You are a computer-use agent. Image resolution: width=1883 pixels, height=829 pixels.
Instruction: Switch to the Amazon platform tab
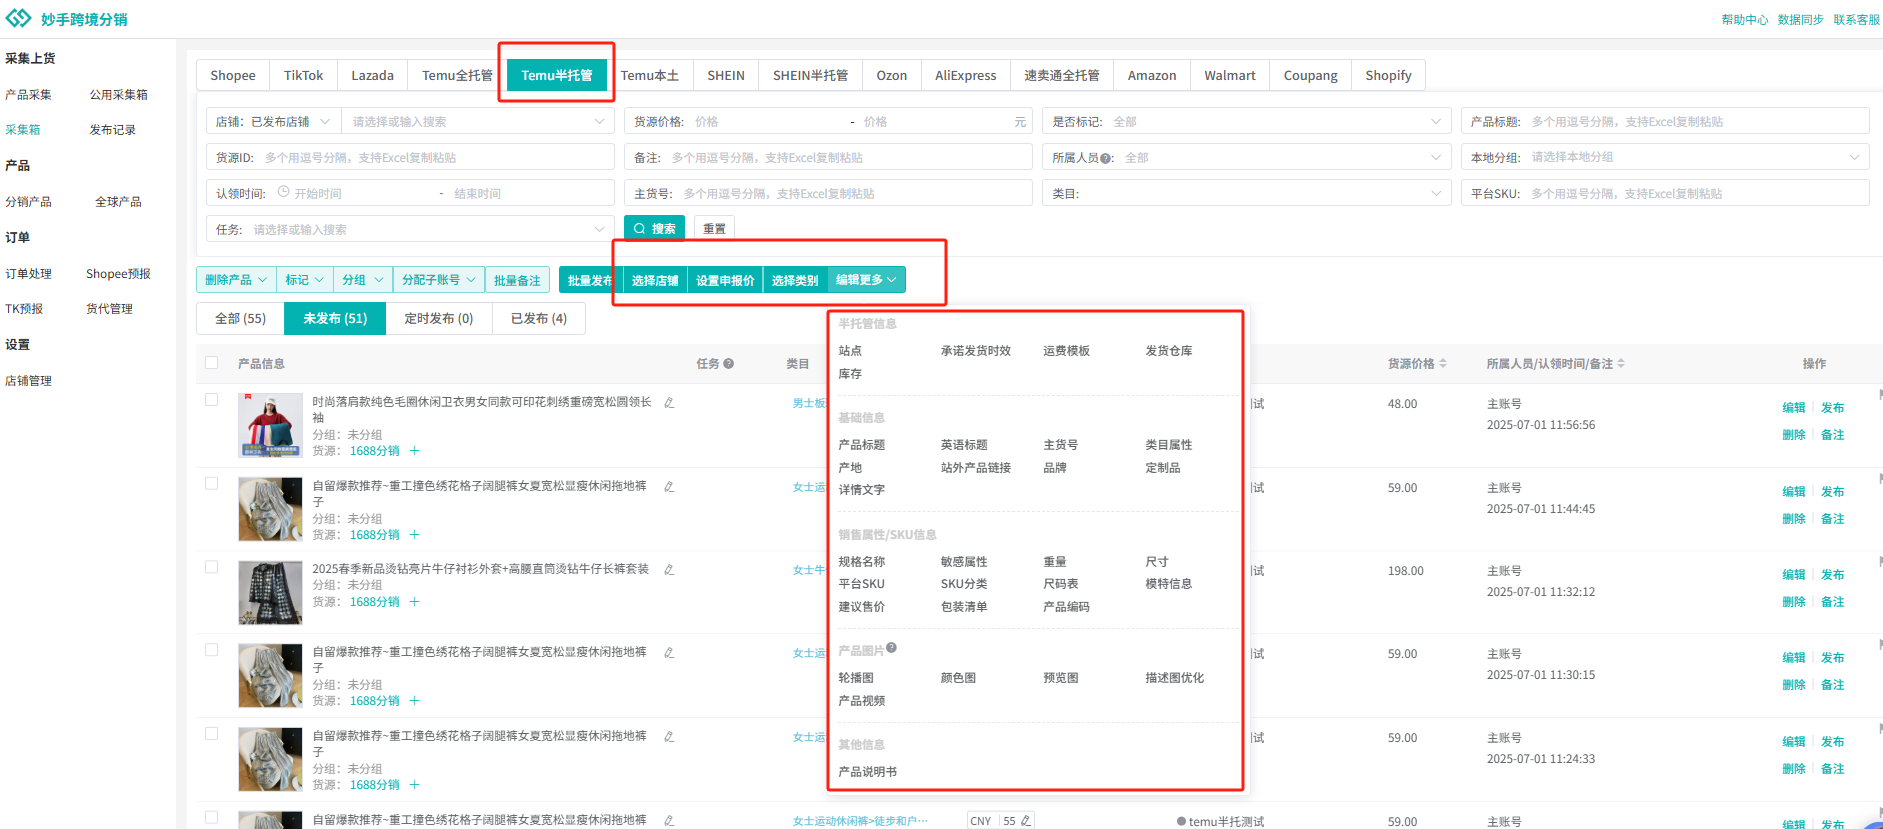pyautogui.click(x=1152, y=76)
